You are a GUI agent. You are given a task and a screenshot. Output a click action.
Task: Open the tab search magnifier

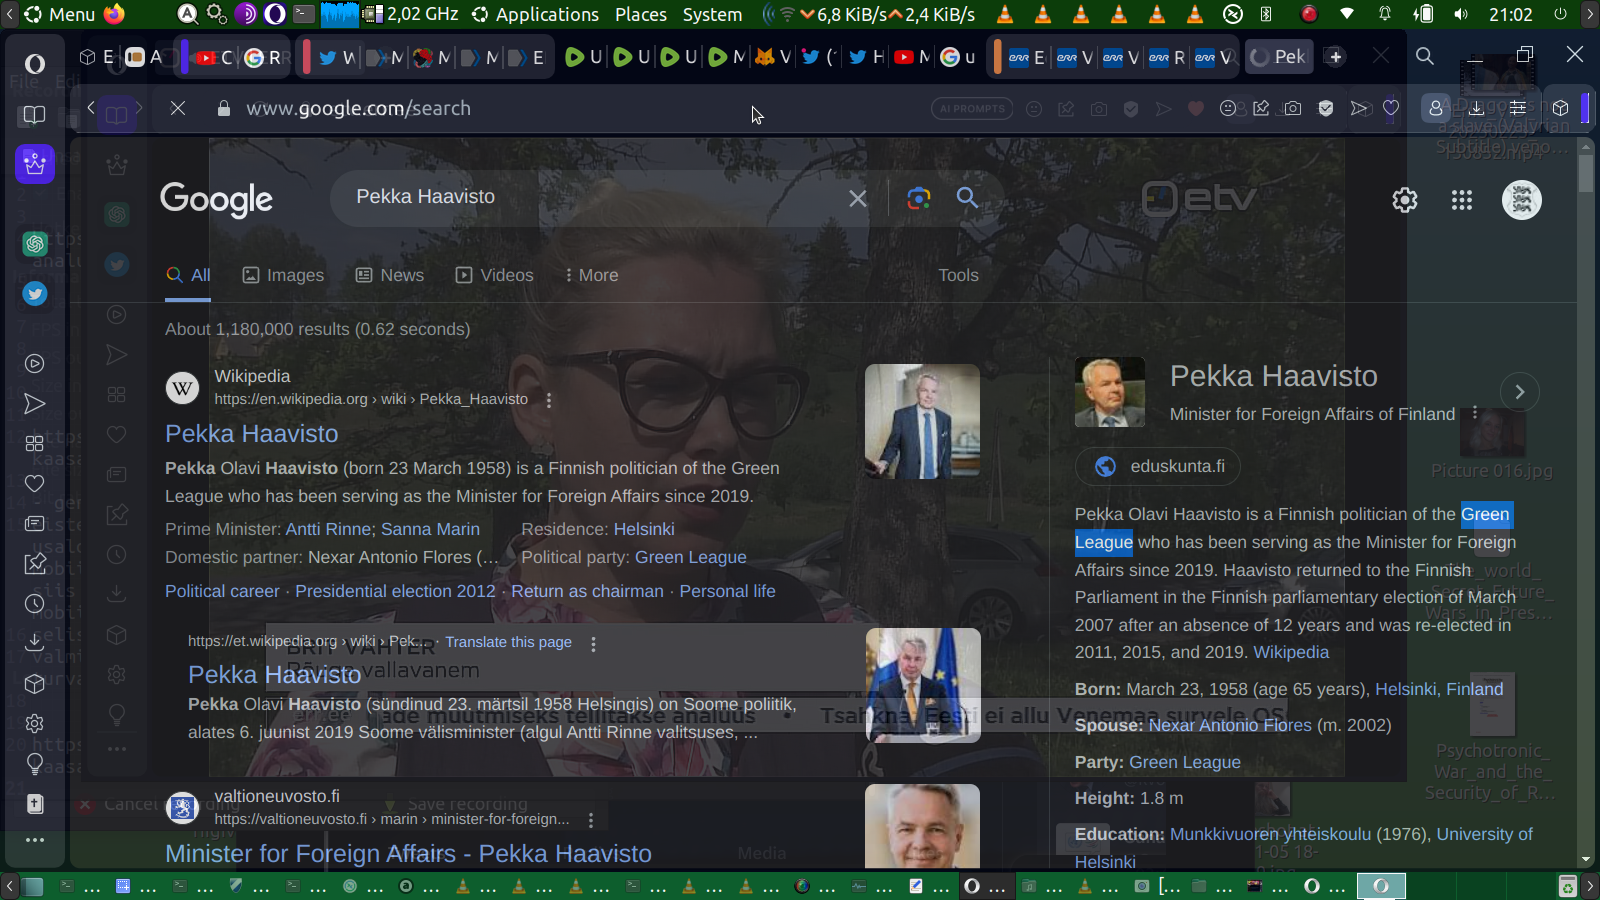(1425, 57)
